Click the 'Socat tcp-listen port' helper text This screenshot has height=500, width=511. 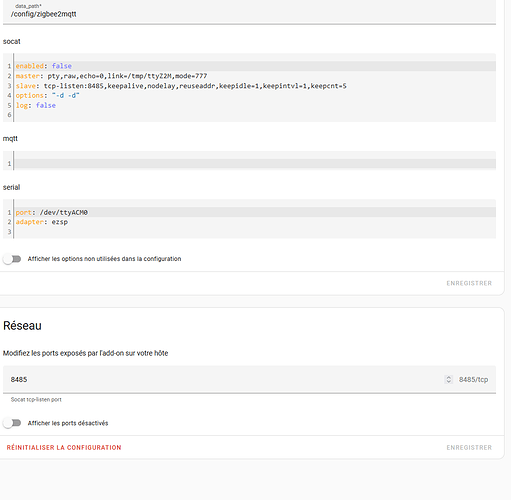click(36, 399)
